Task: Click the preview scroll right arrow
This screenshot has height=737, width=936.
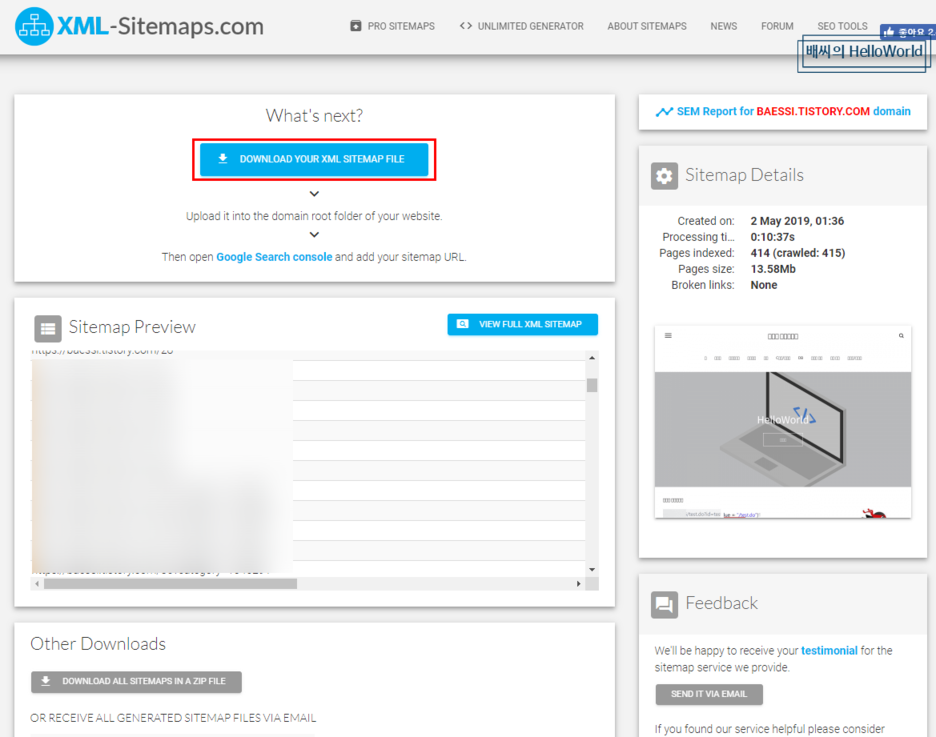Action: point(578,584)
